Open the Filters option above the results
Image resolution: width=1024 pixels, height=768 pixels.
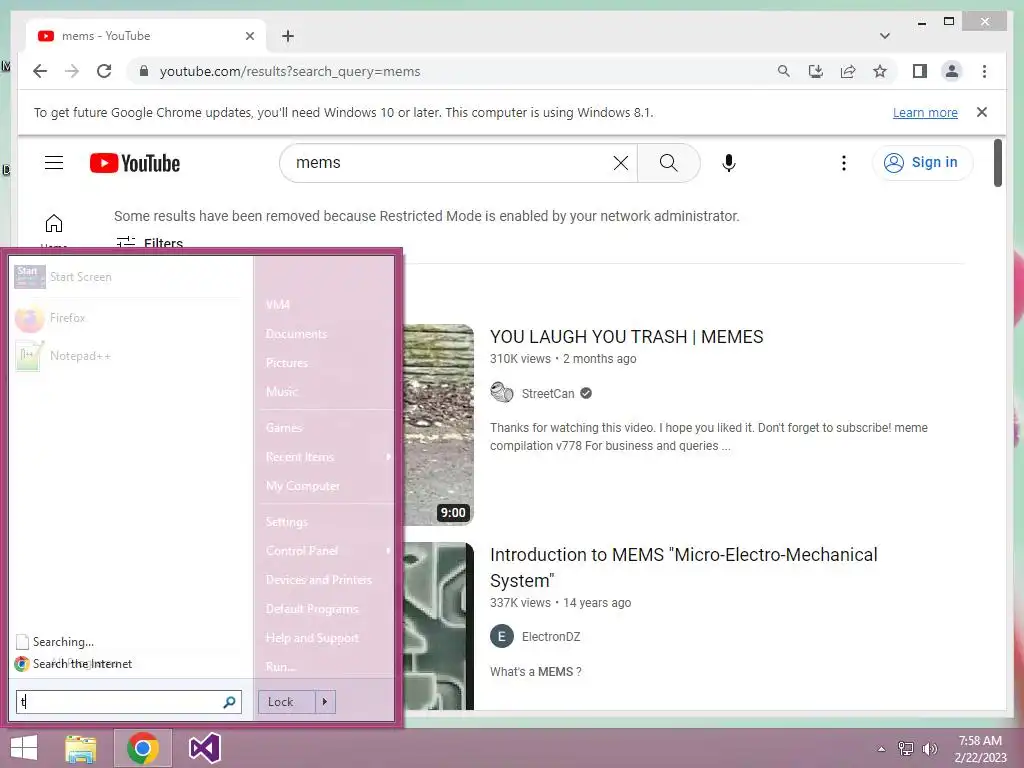pos(150,243)
